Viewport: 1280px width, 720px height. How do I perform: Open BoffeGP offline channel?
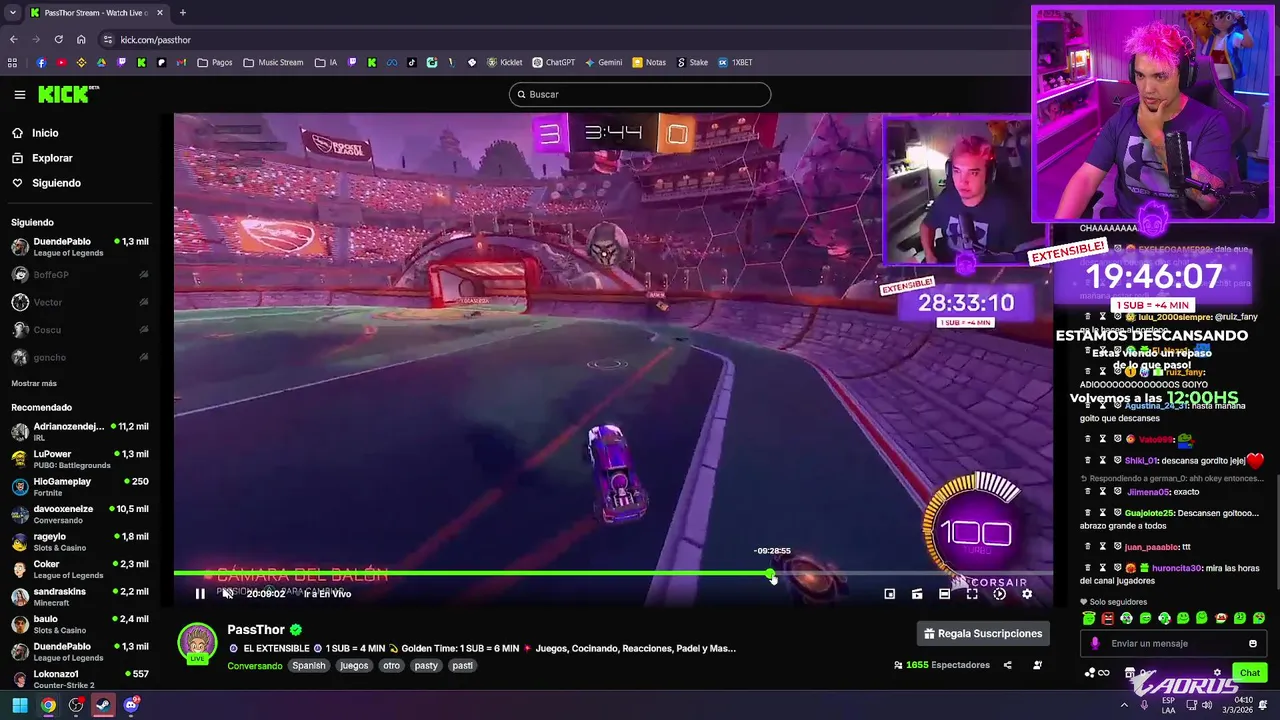pos(80,275)
